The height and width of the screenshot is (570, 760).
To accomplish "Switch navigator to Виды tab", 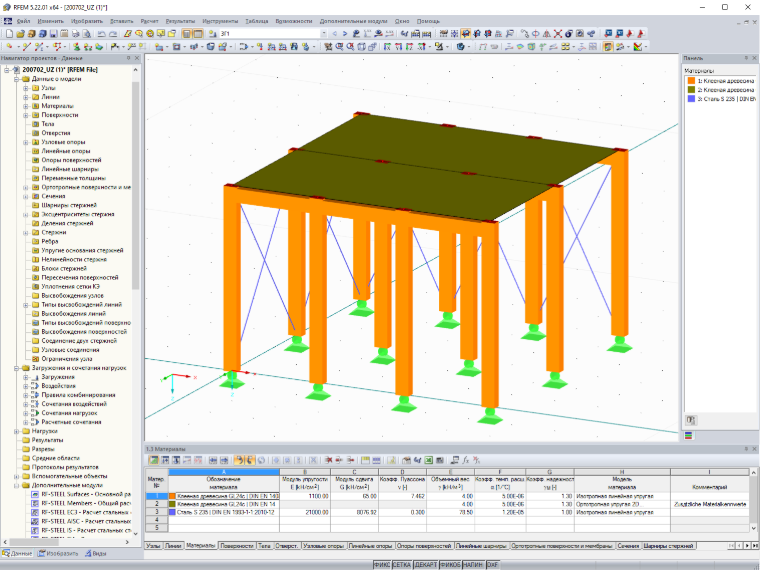I will 95,554.
